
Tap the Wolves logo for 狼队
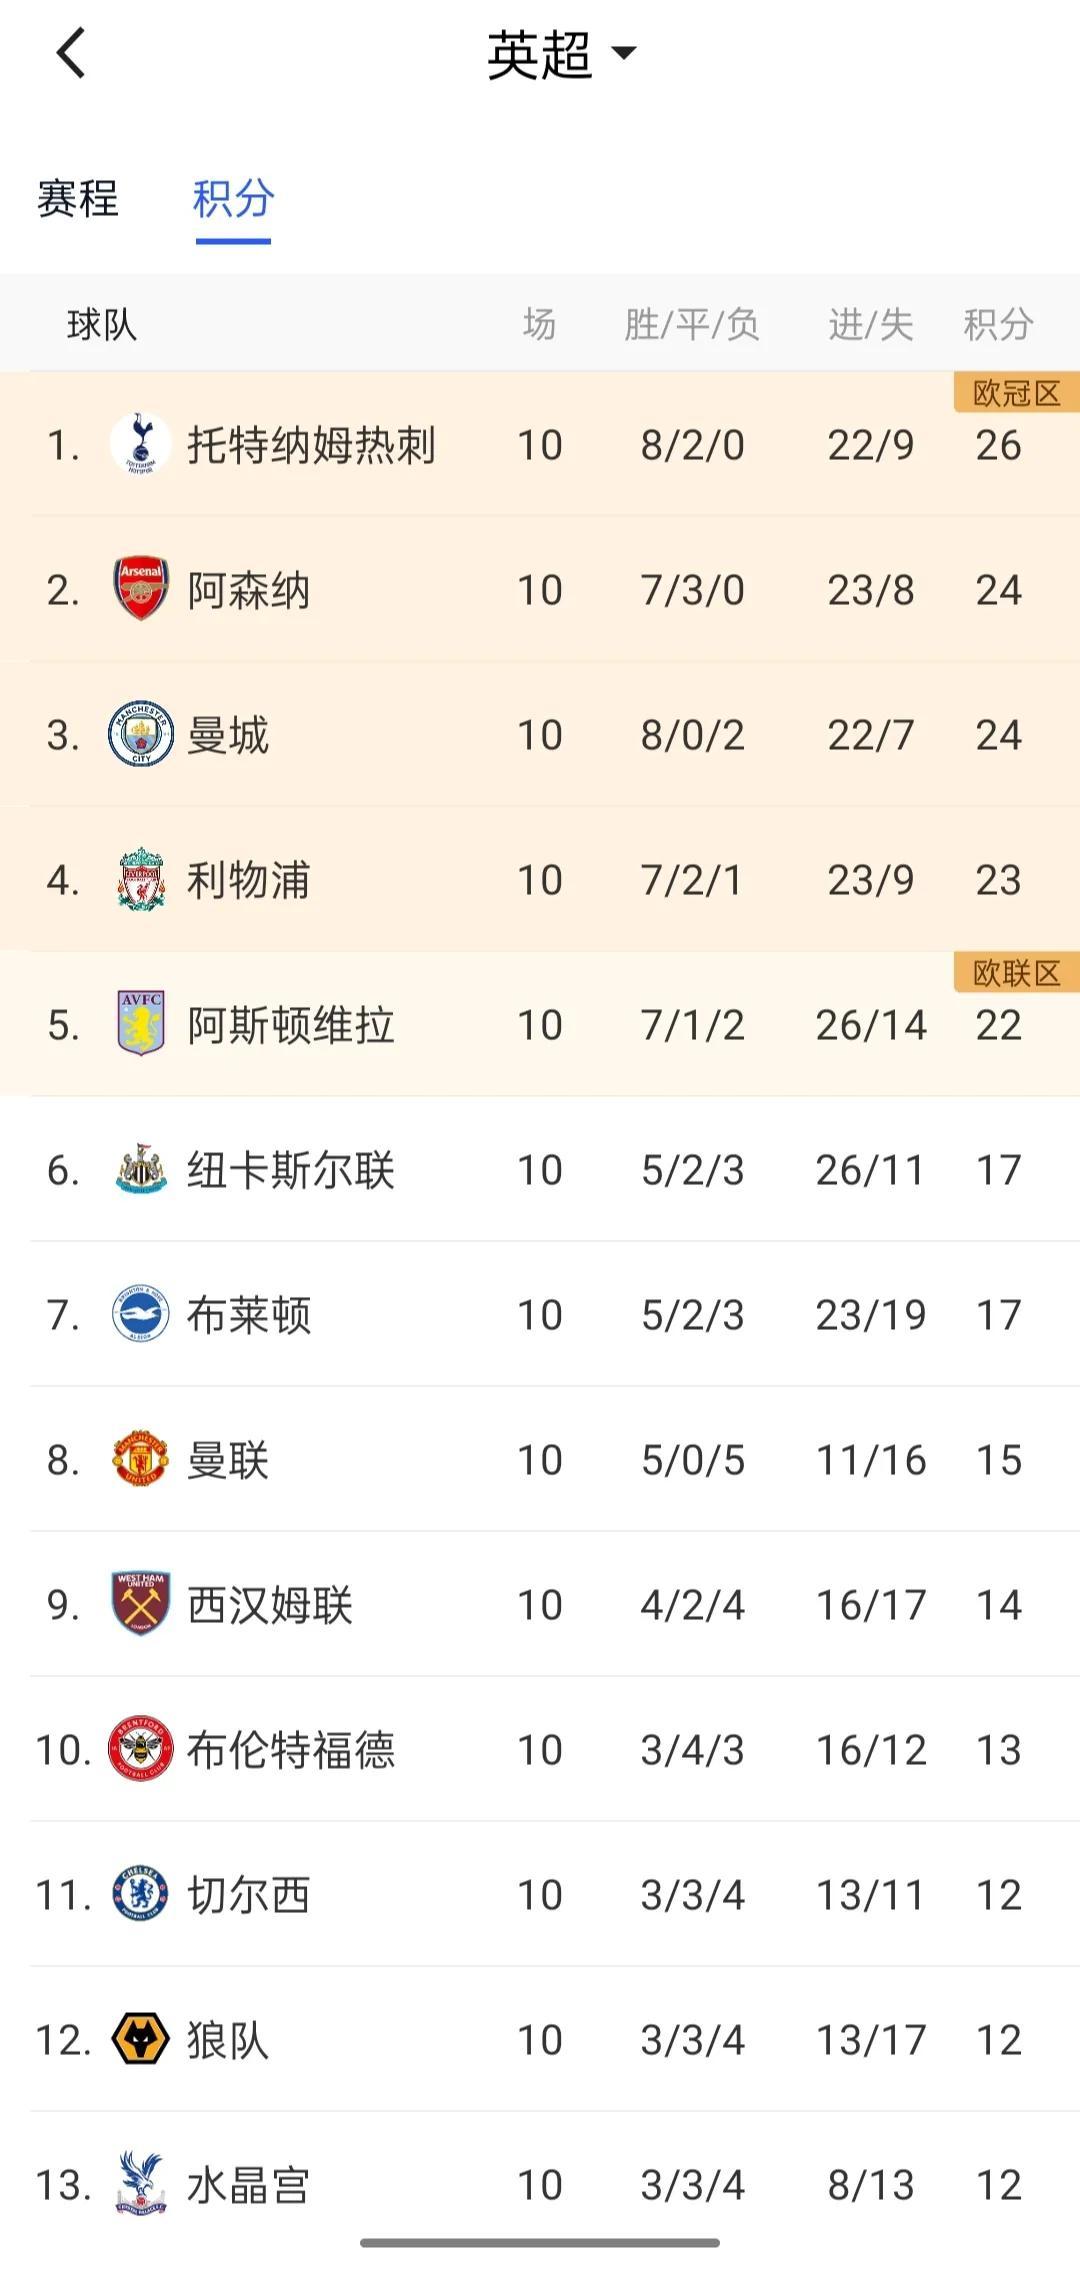click(x=140, y=2039)
